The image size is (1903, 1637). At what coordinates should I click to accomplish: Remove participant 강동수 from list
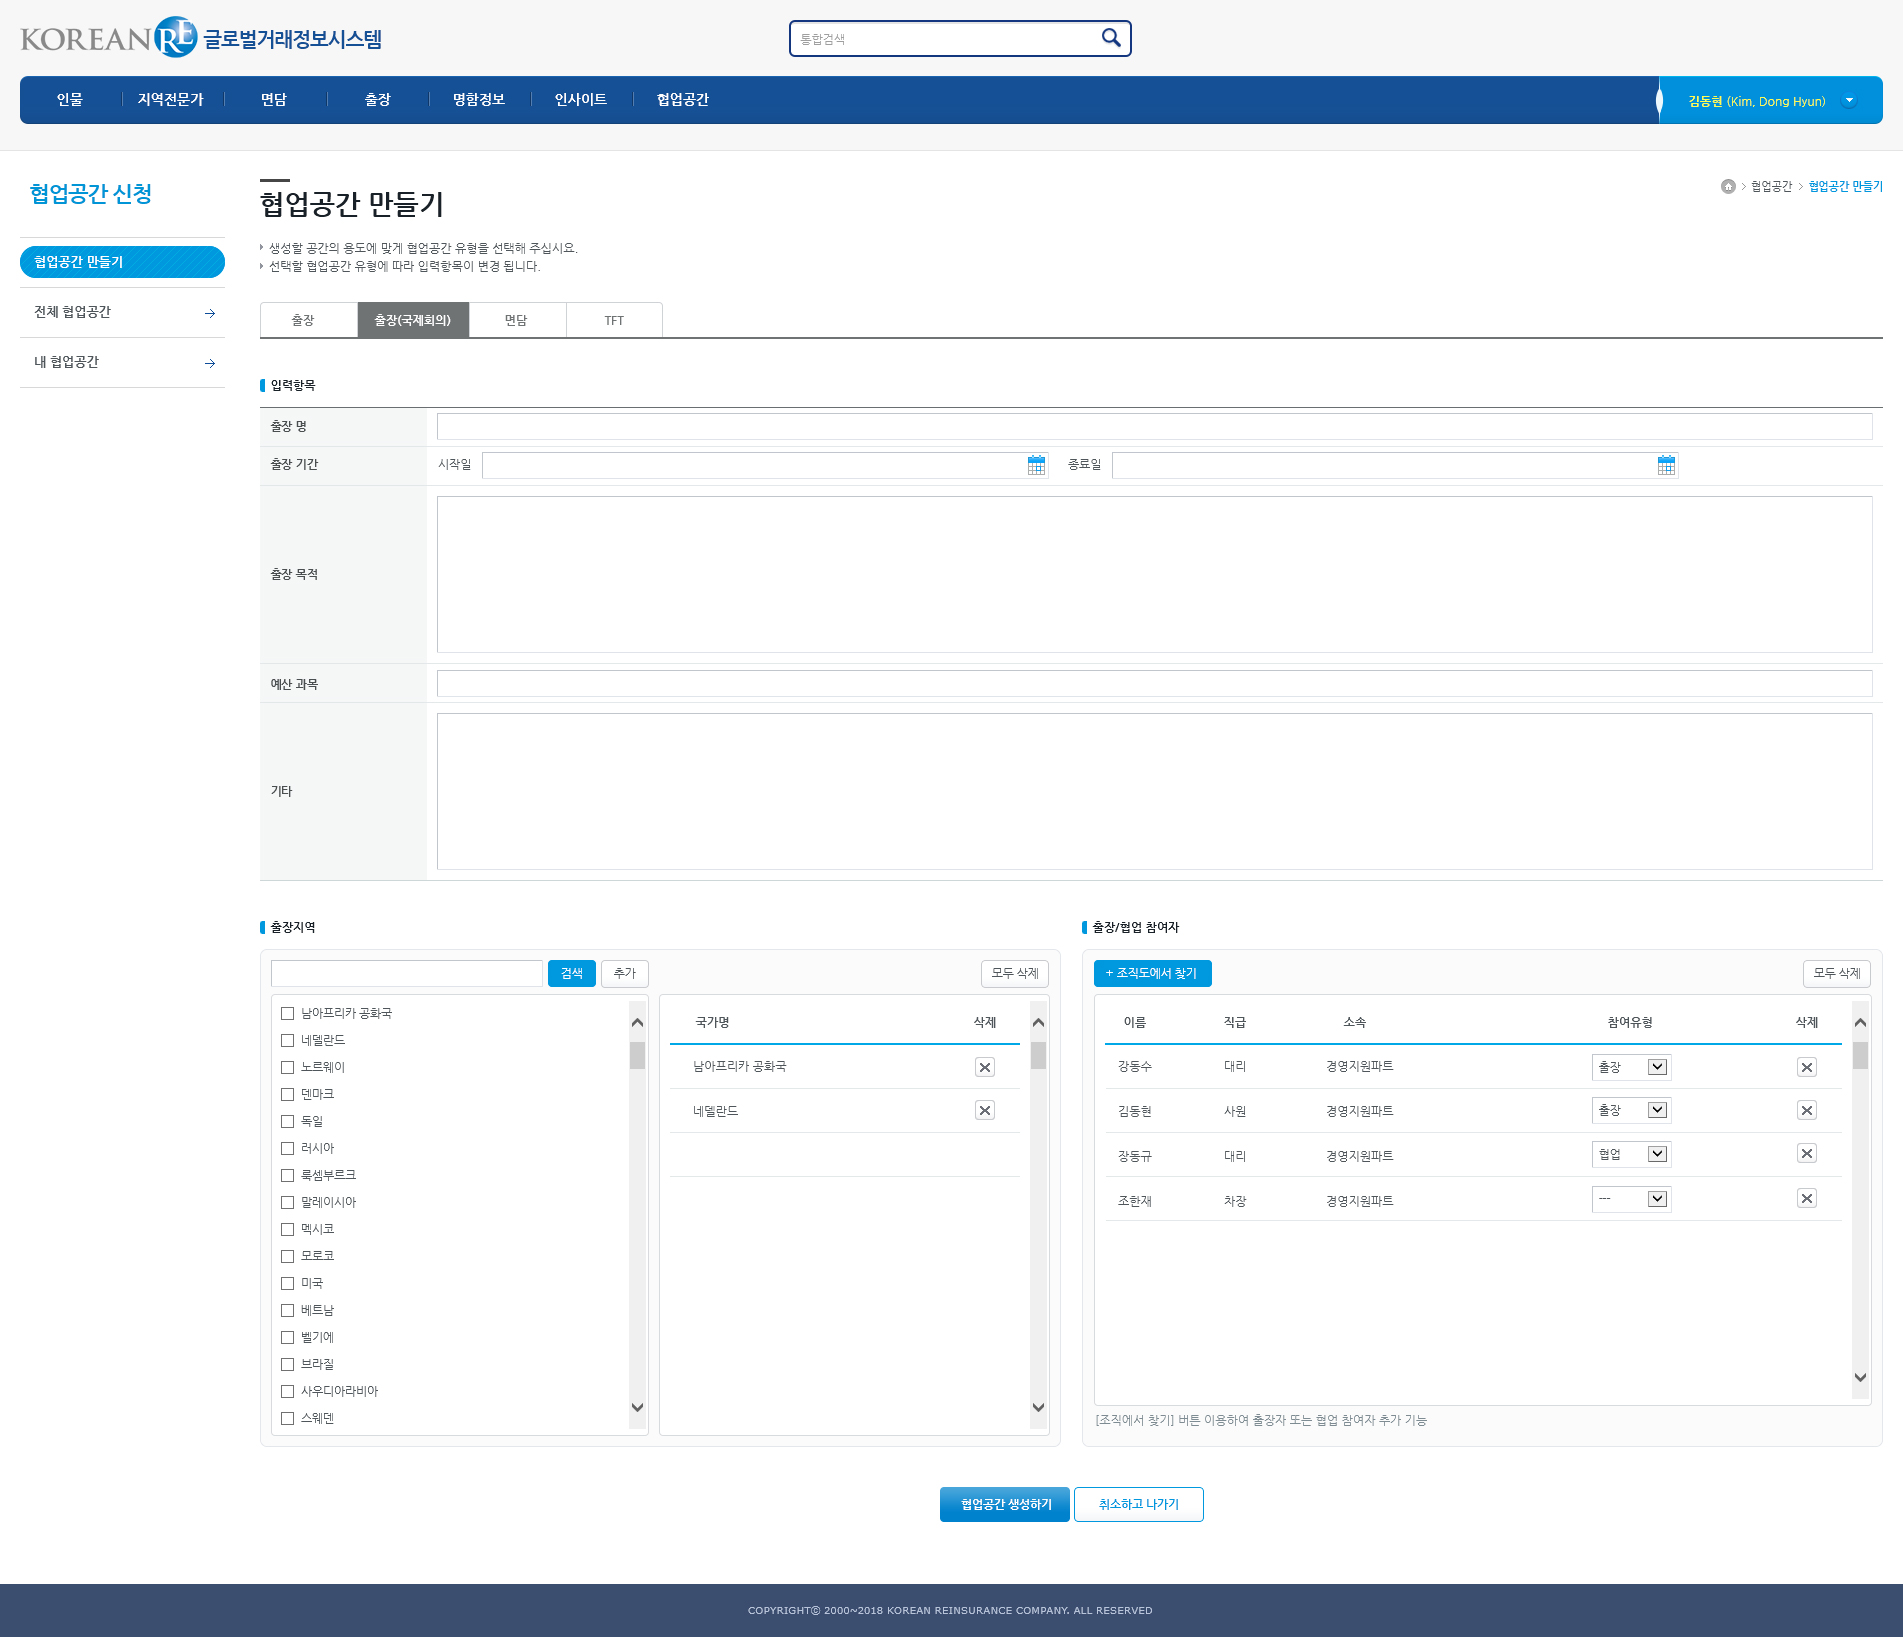pos(1806,1067)
